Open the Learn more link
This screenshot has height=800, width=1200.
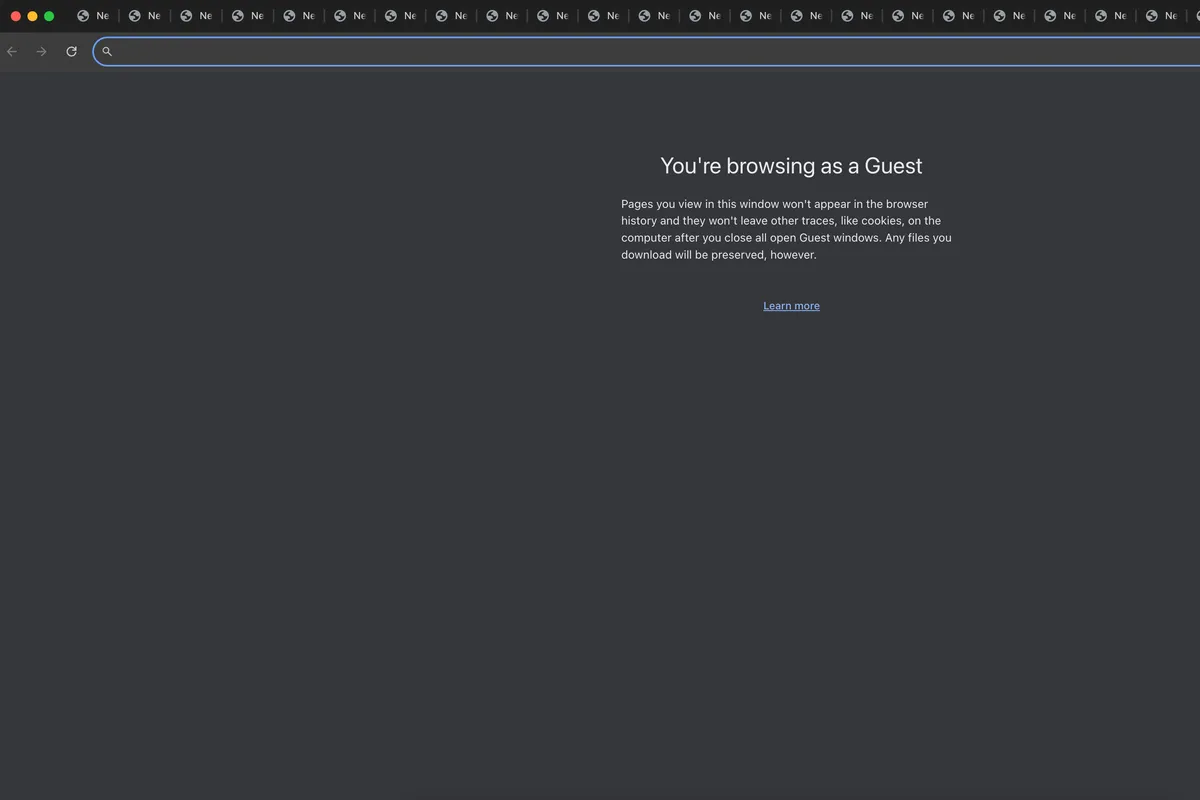[x=791, y=306]
